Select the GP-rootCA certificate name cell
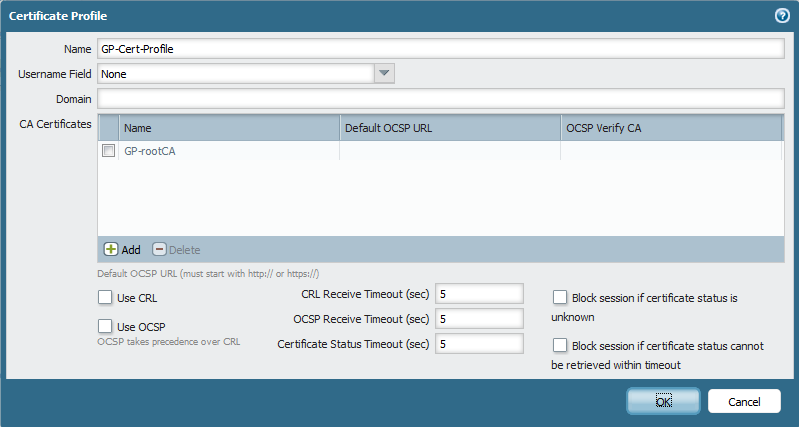Screen dimensions: 799x427 click(x=229, y=151)
